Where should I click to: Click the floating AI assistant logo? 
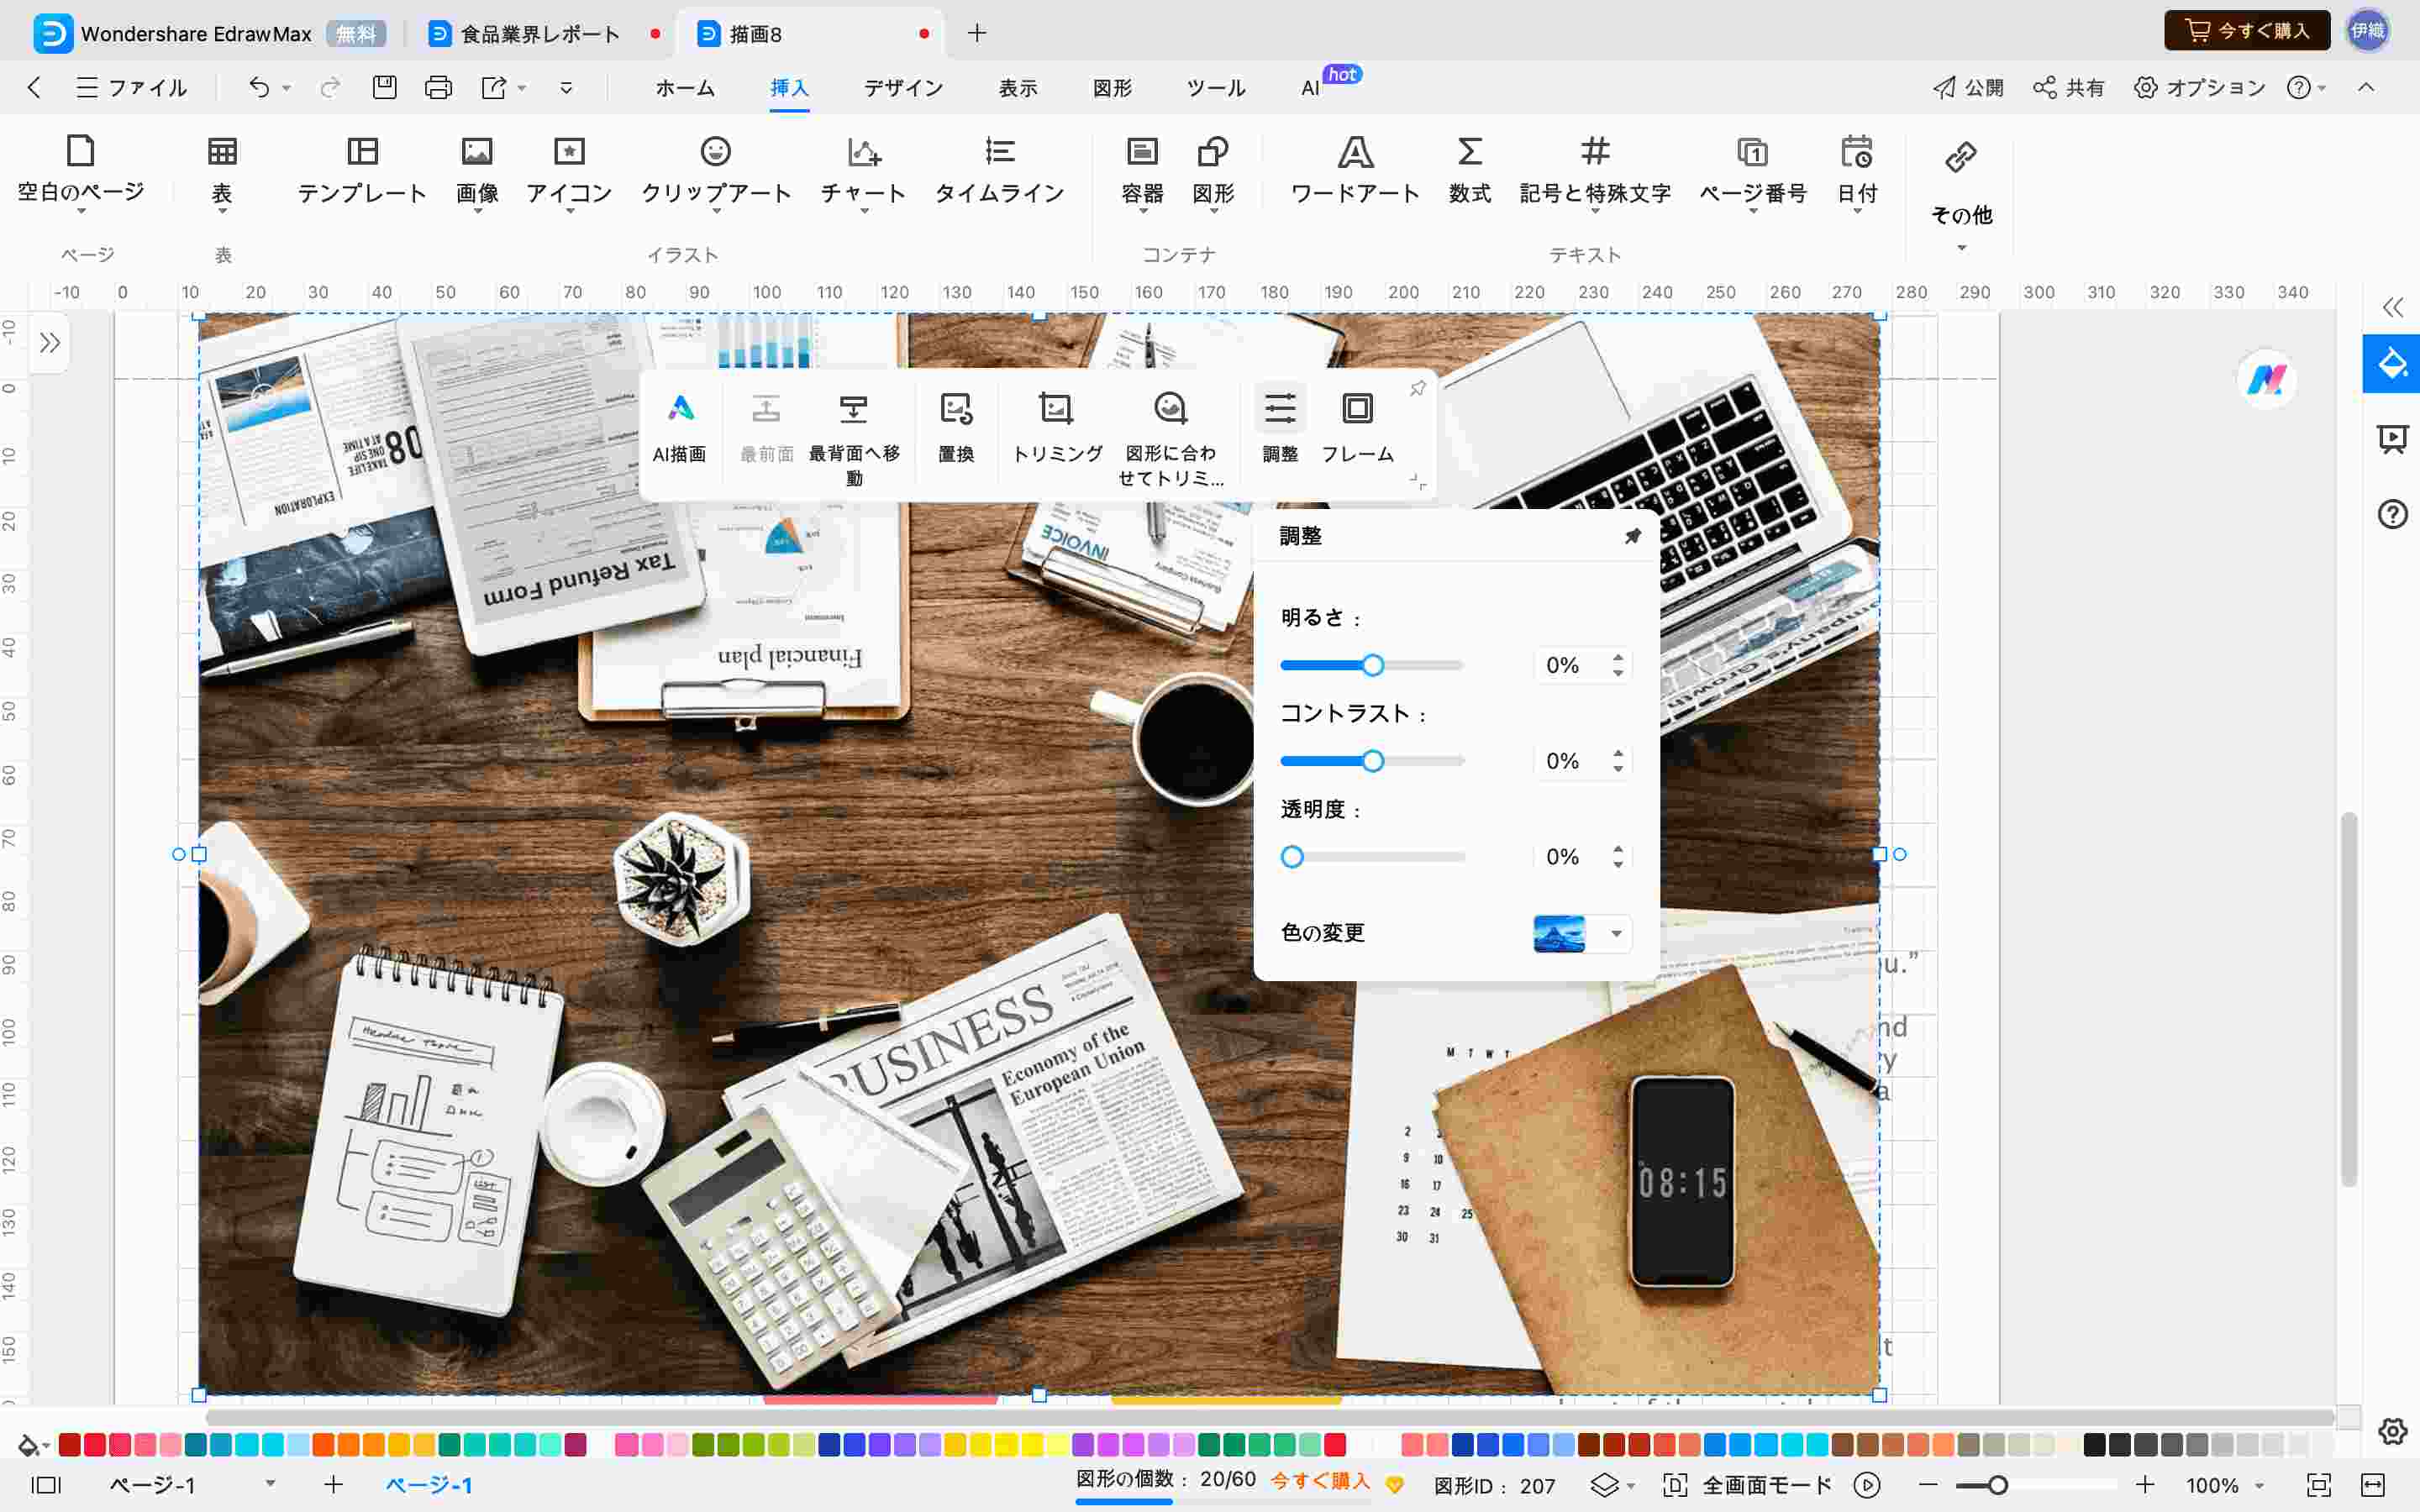2266,379
